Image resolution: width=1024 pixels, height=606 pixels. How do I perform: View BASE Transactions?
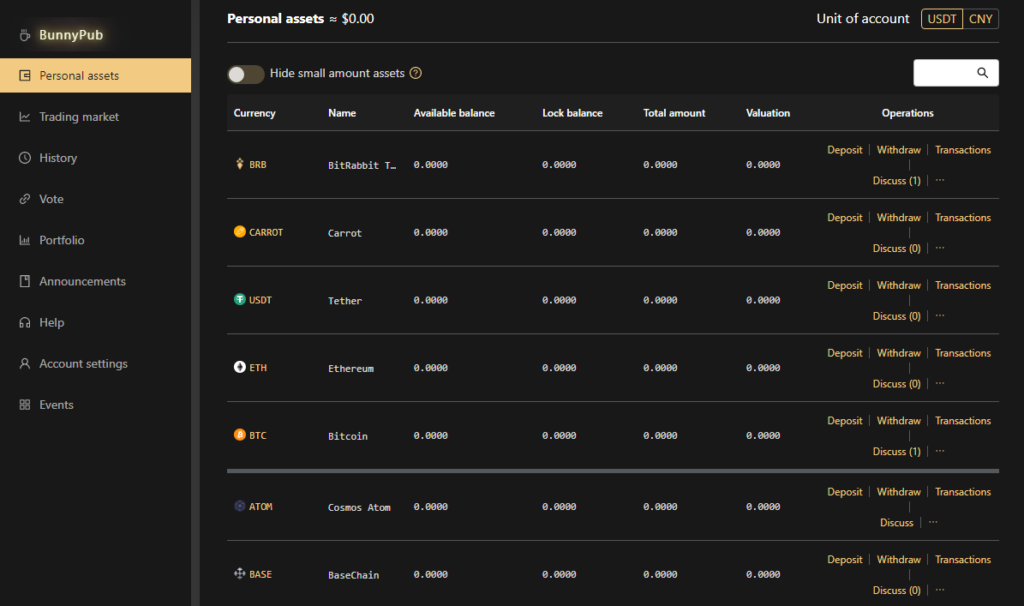click(963, 560)
